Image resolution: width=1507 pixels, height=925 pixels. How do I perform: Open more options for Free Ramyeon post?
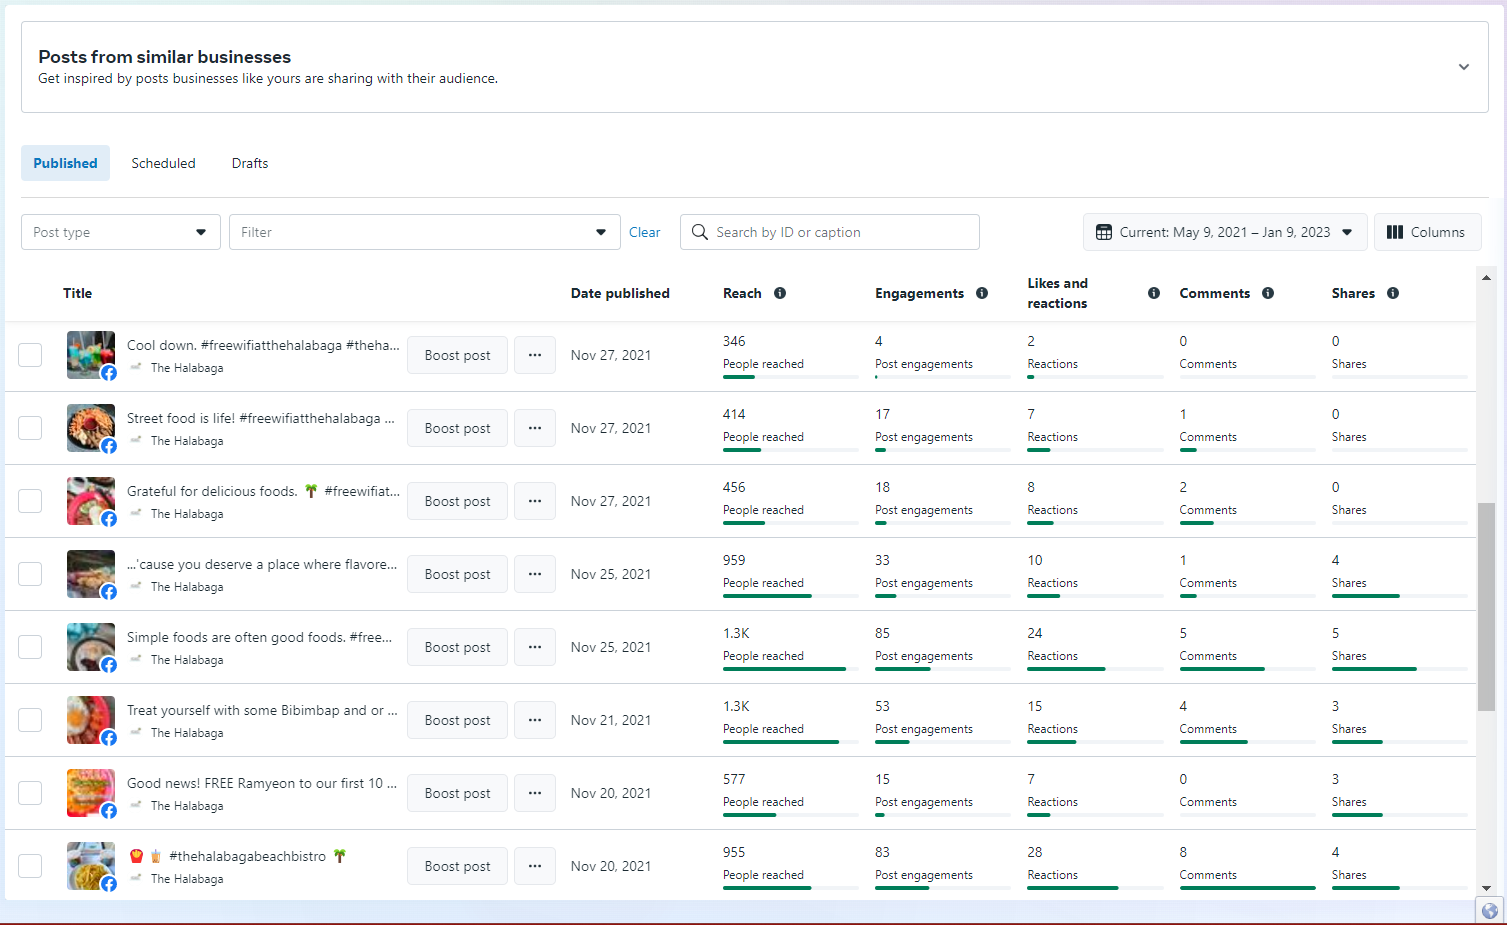point(535,793)
